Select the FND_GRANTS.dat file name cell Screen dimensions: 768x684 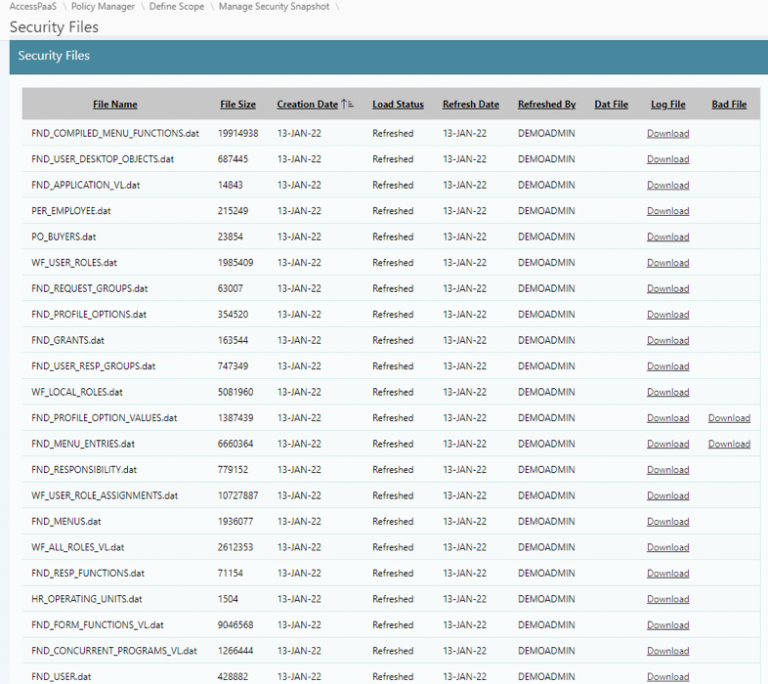tap(68, 340)
